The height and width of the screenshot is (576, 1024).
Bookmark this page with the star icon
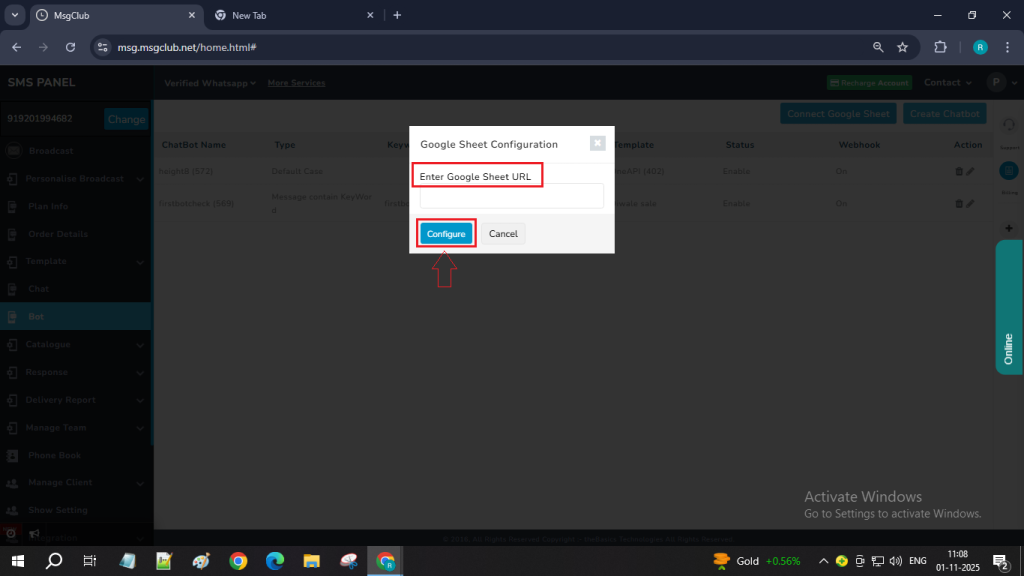902,47
